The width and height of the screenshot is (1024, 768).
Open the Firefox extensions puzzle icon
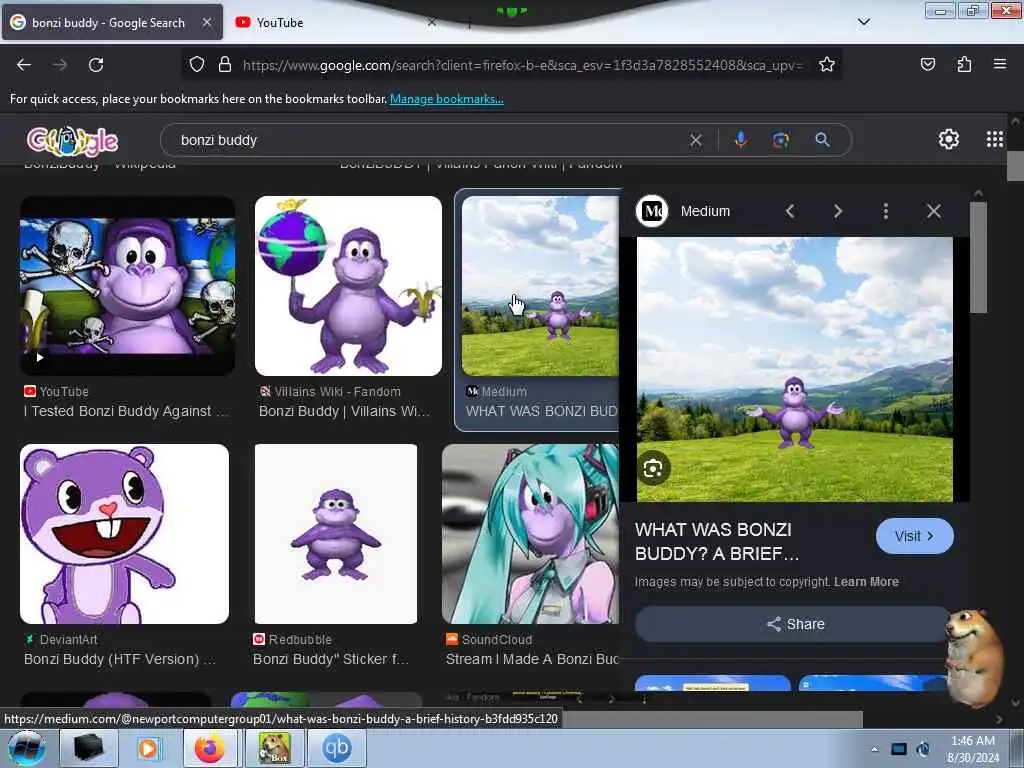point(964,65)
